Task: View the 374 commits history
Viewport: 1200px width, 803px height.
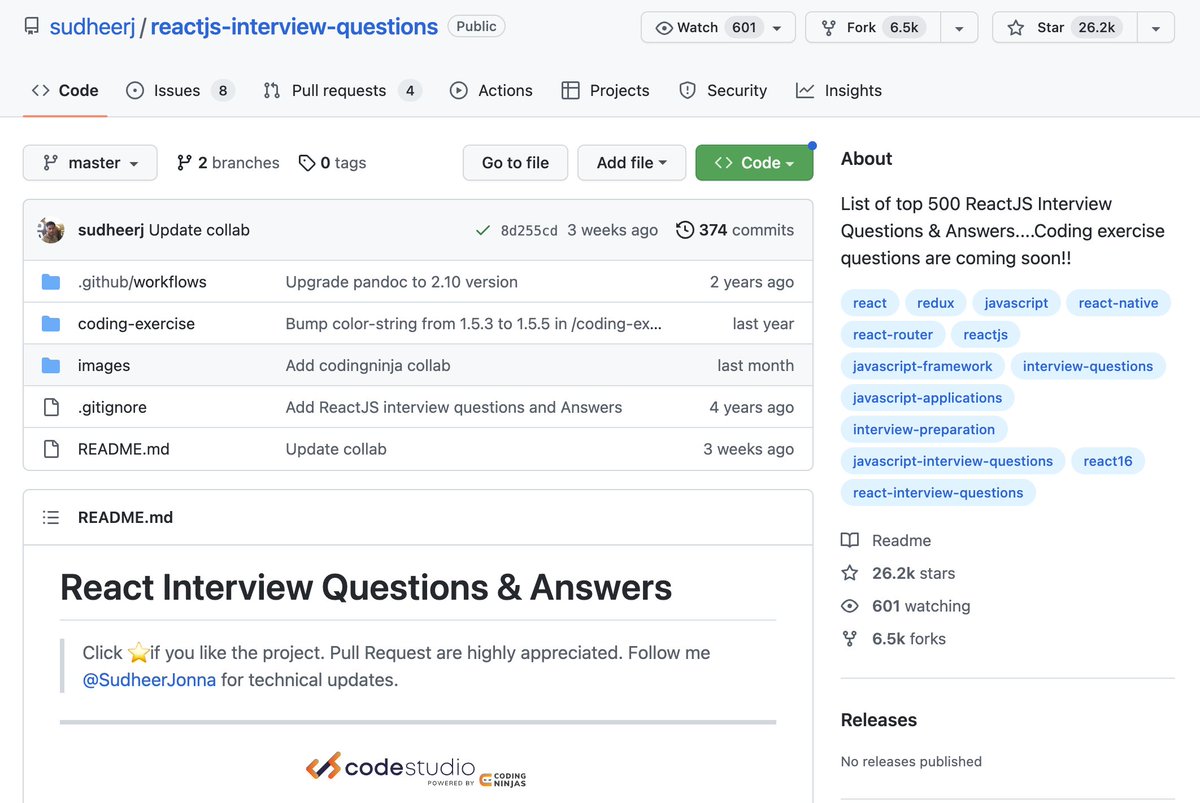Action: click(735, 230)
